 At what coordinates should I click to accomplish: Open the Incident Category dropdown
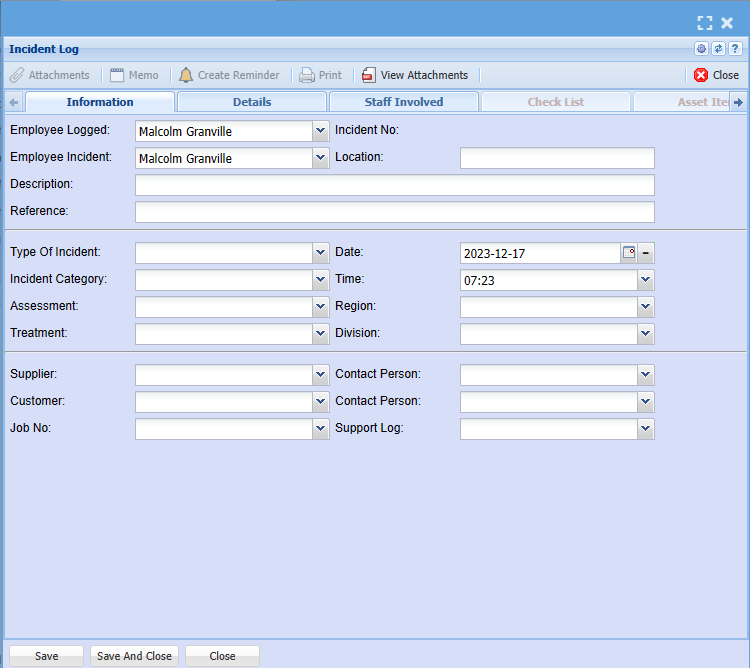point(320,280)
